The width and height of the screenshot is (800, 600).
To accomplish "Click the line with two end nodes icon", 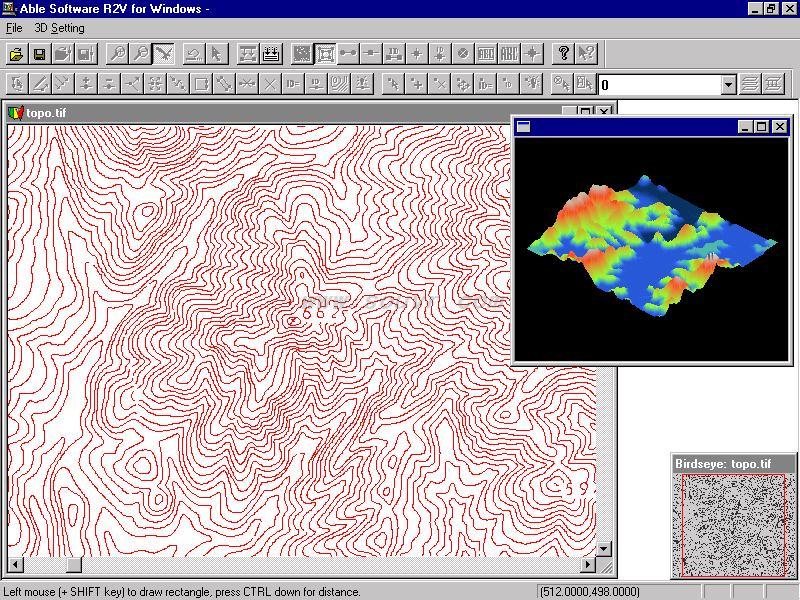I will point(348,54).
